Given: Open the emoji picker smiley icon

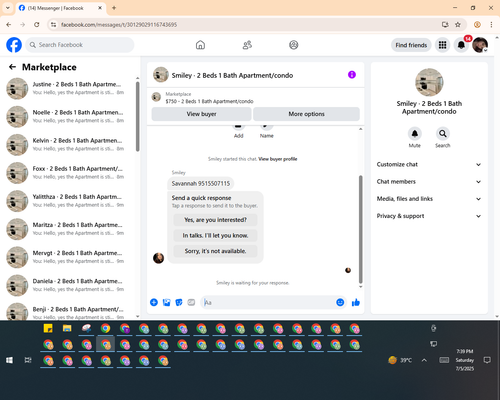Looking at the screenshot, I should tap(340, 302).
